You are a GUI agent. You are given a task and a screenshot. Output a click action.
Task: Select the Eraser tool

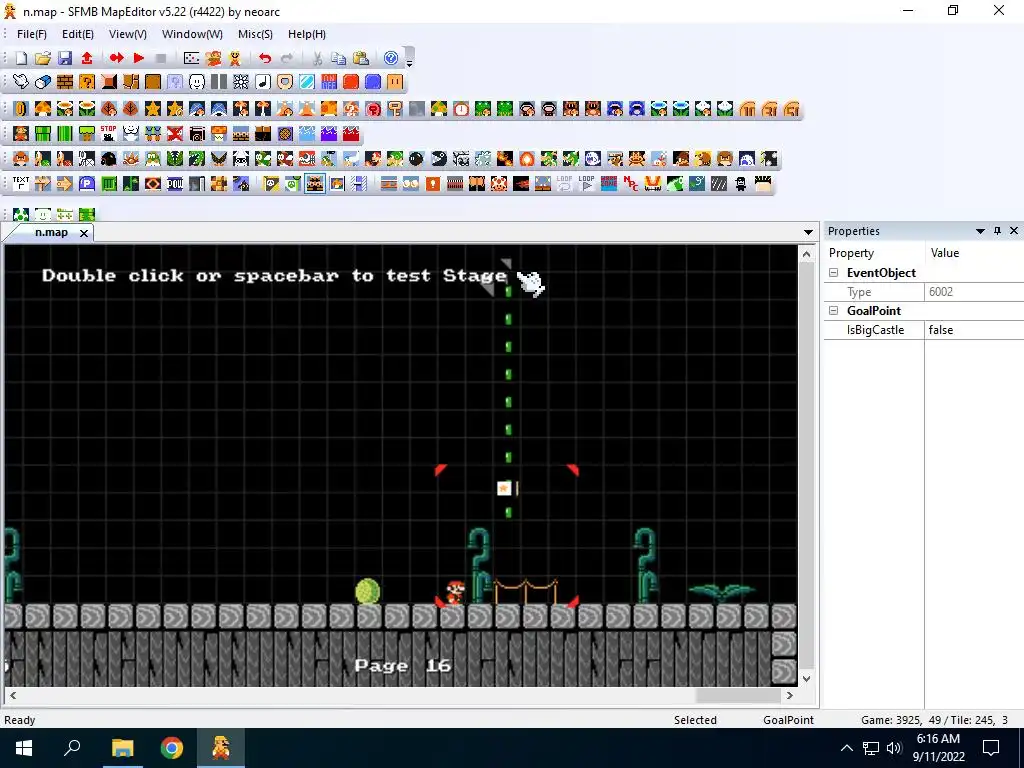pyautogui.click(x=42, y=82)
